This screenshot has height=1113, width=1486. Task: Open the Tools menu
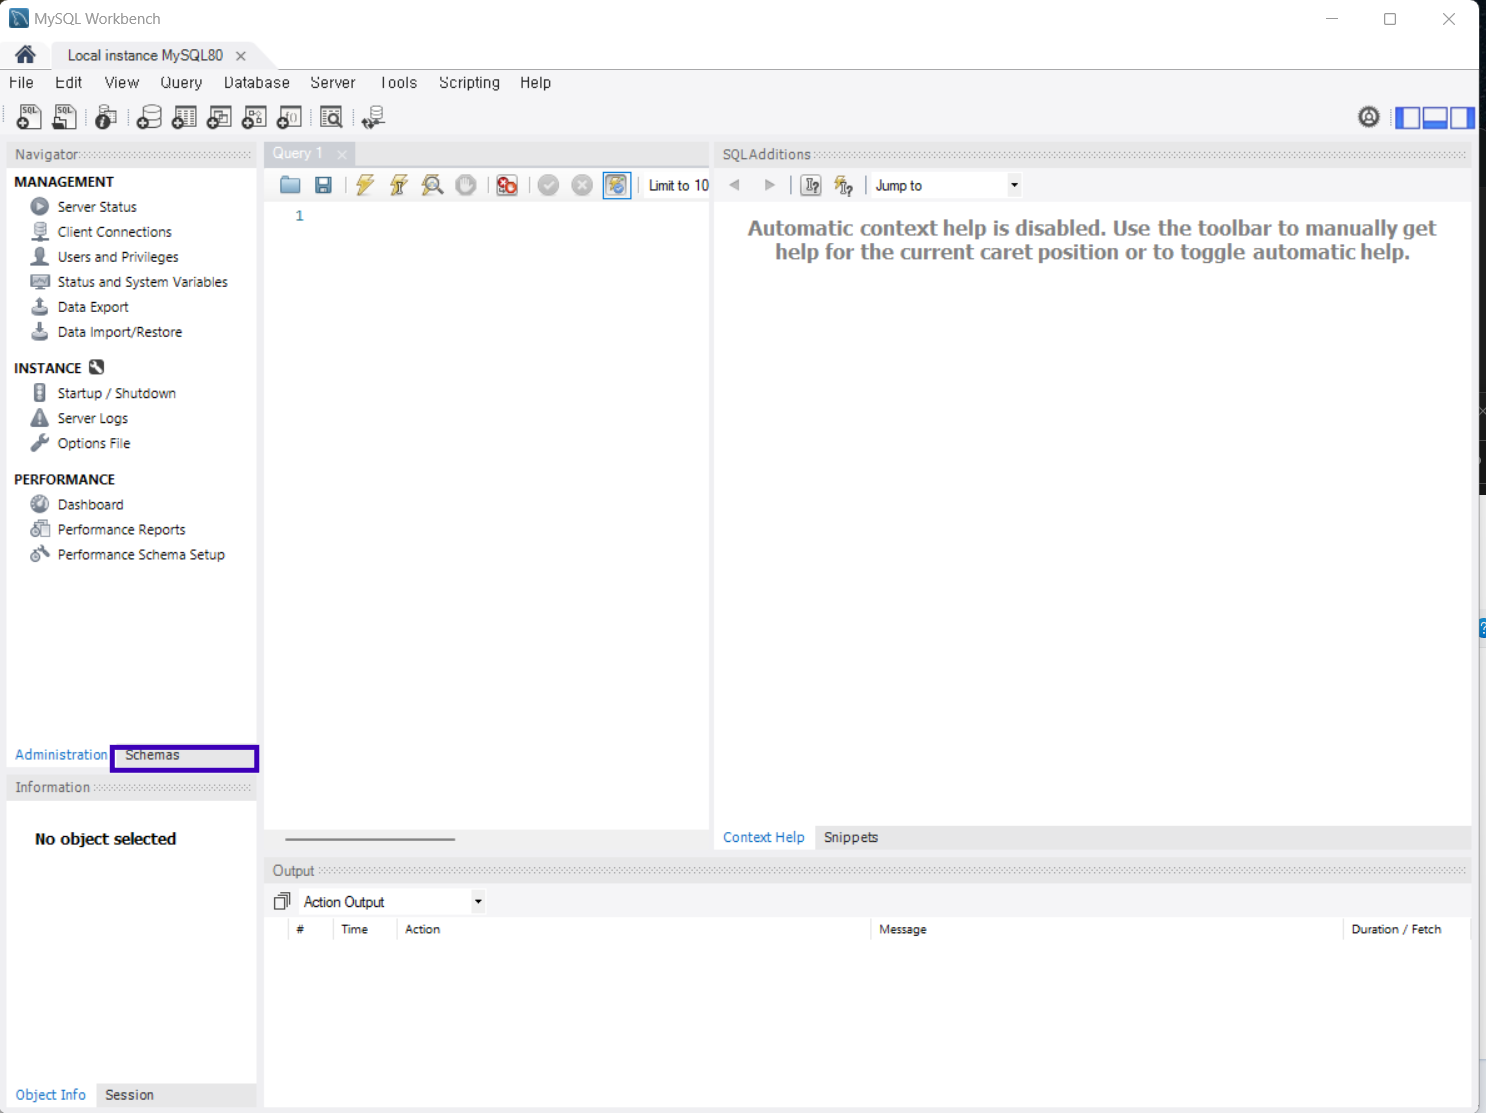coord(399,83)
